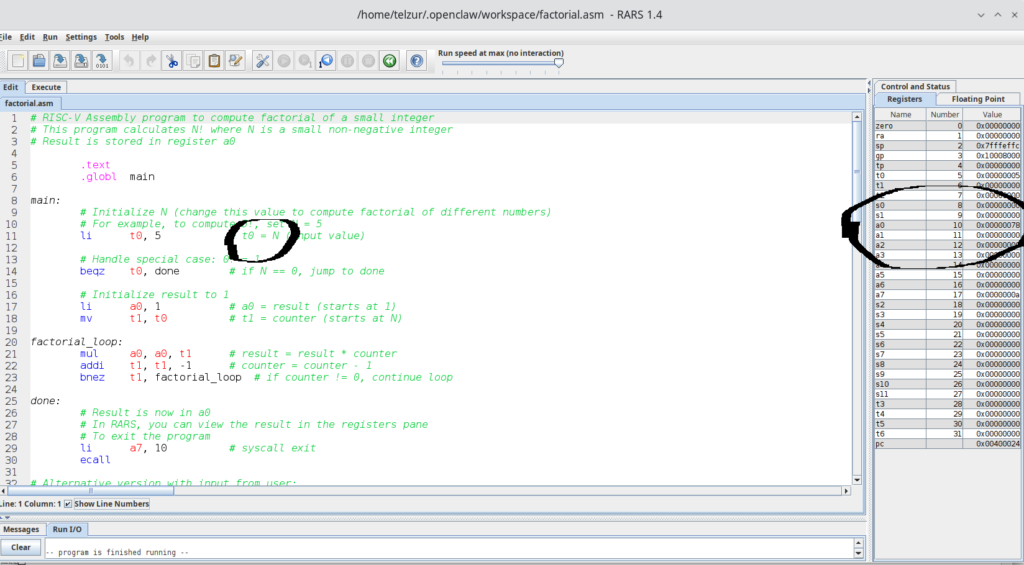Assemble the program with the wrench icon
This screenshot has width=1024, height=565.
pyautogui.click(x=263, y=61)
